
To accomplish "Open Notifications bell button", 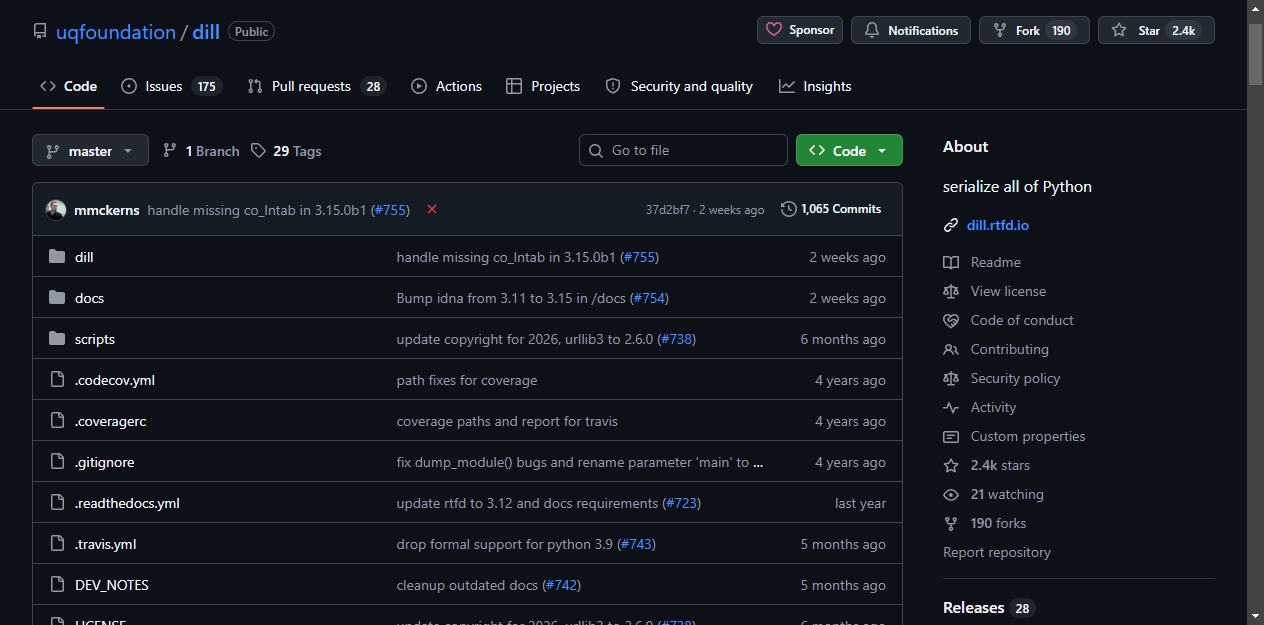I will click(x=911, y=30).
